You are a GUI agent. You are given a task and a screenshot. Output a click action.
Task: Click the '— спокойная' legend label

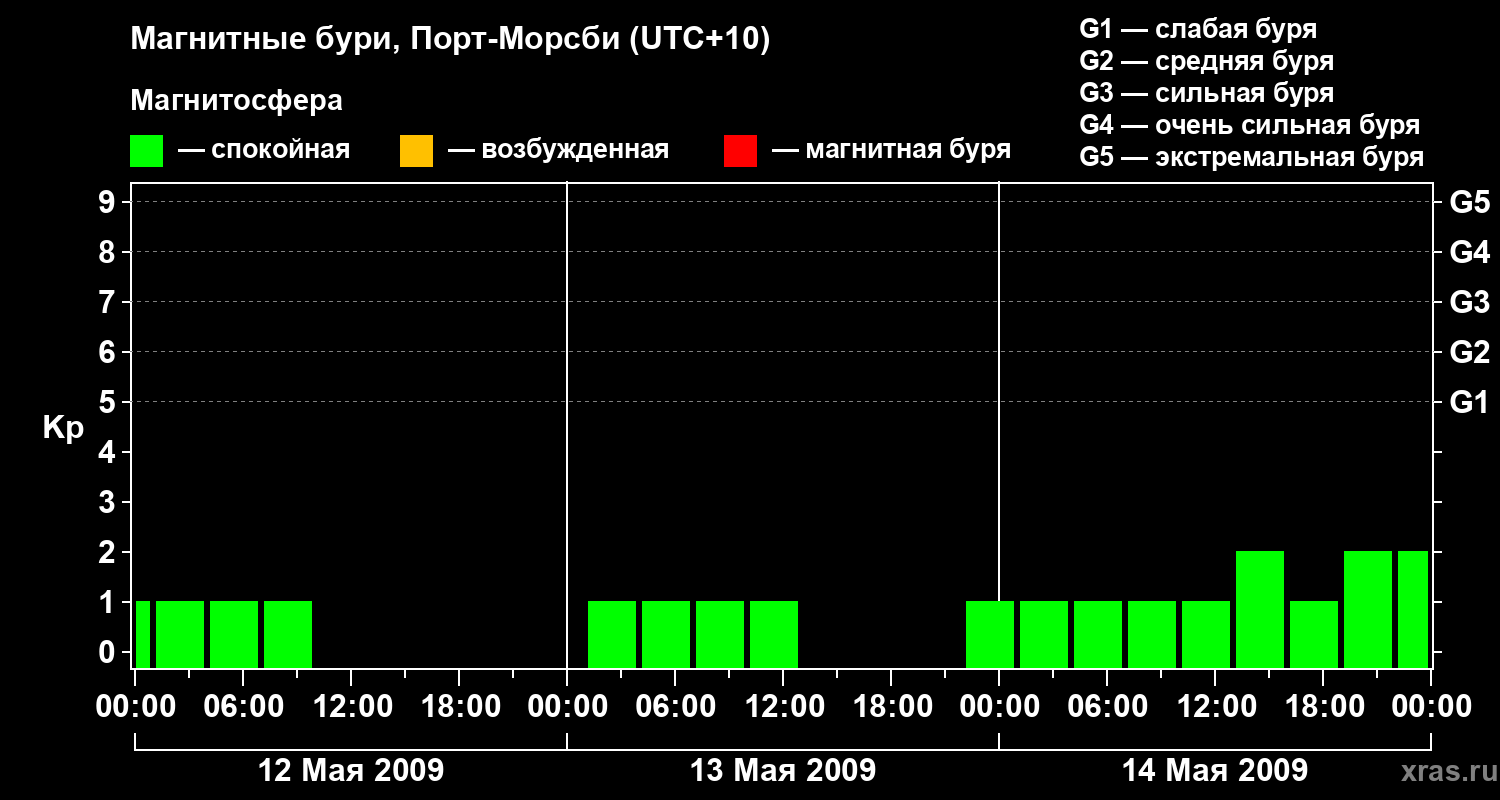(264, 150)
